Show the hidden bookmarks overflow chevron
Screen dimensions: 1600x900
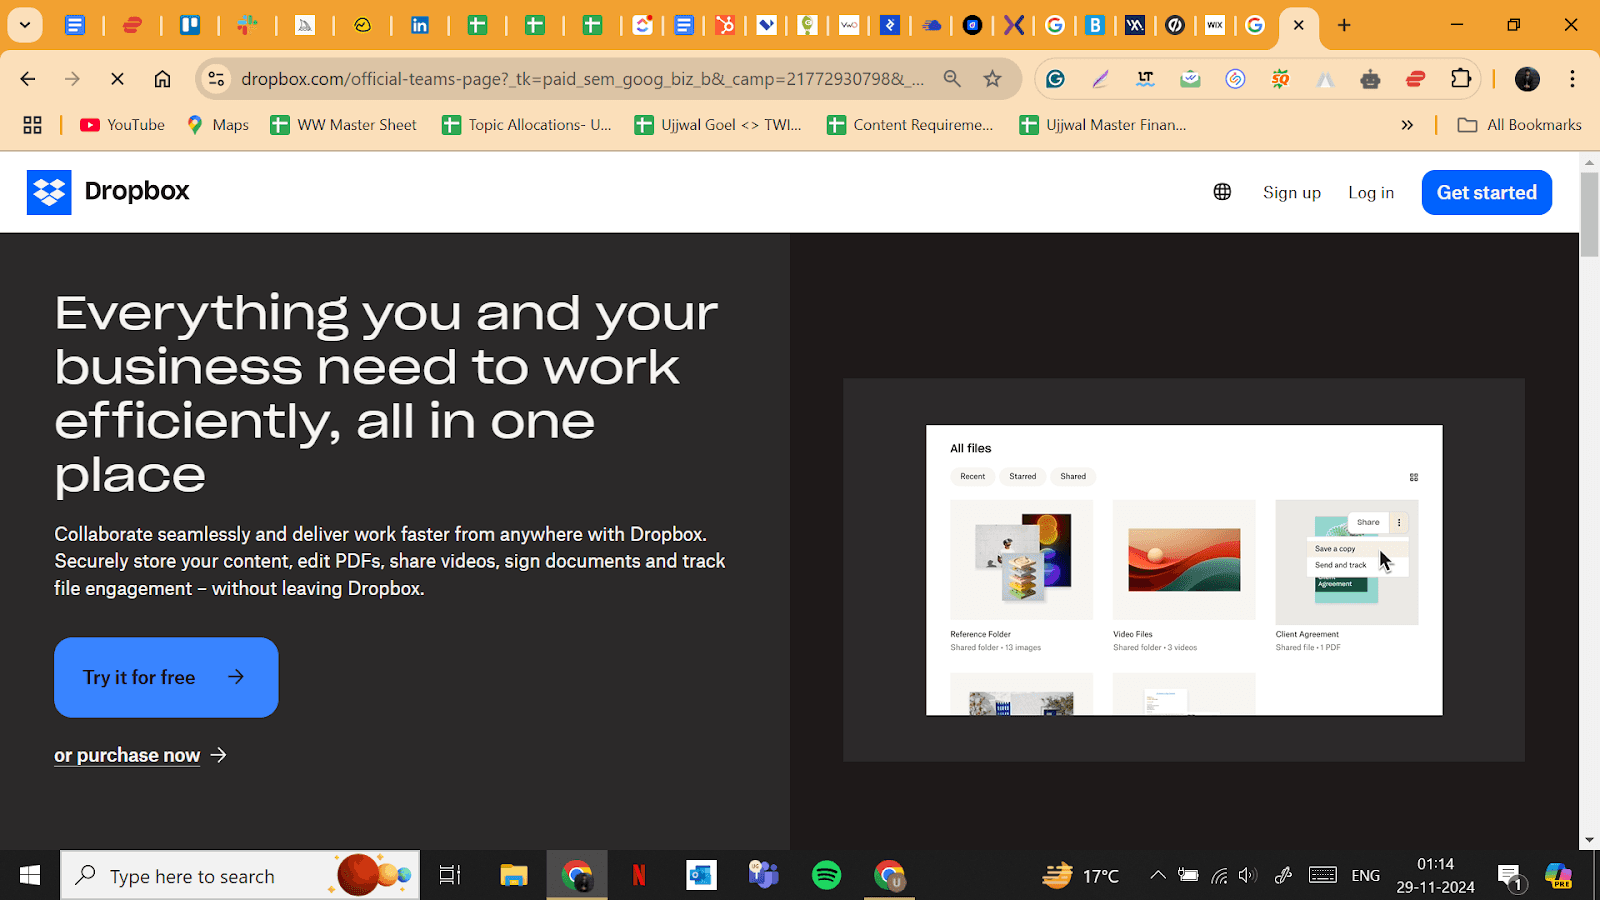point(1407,125)
